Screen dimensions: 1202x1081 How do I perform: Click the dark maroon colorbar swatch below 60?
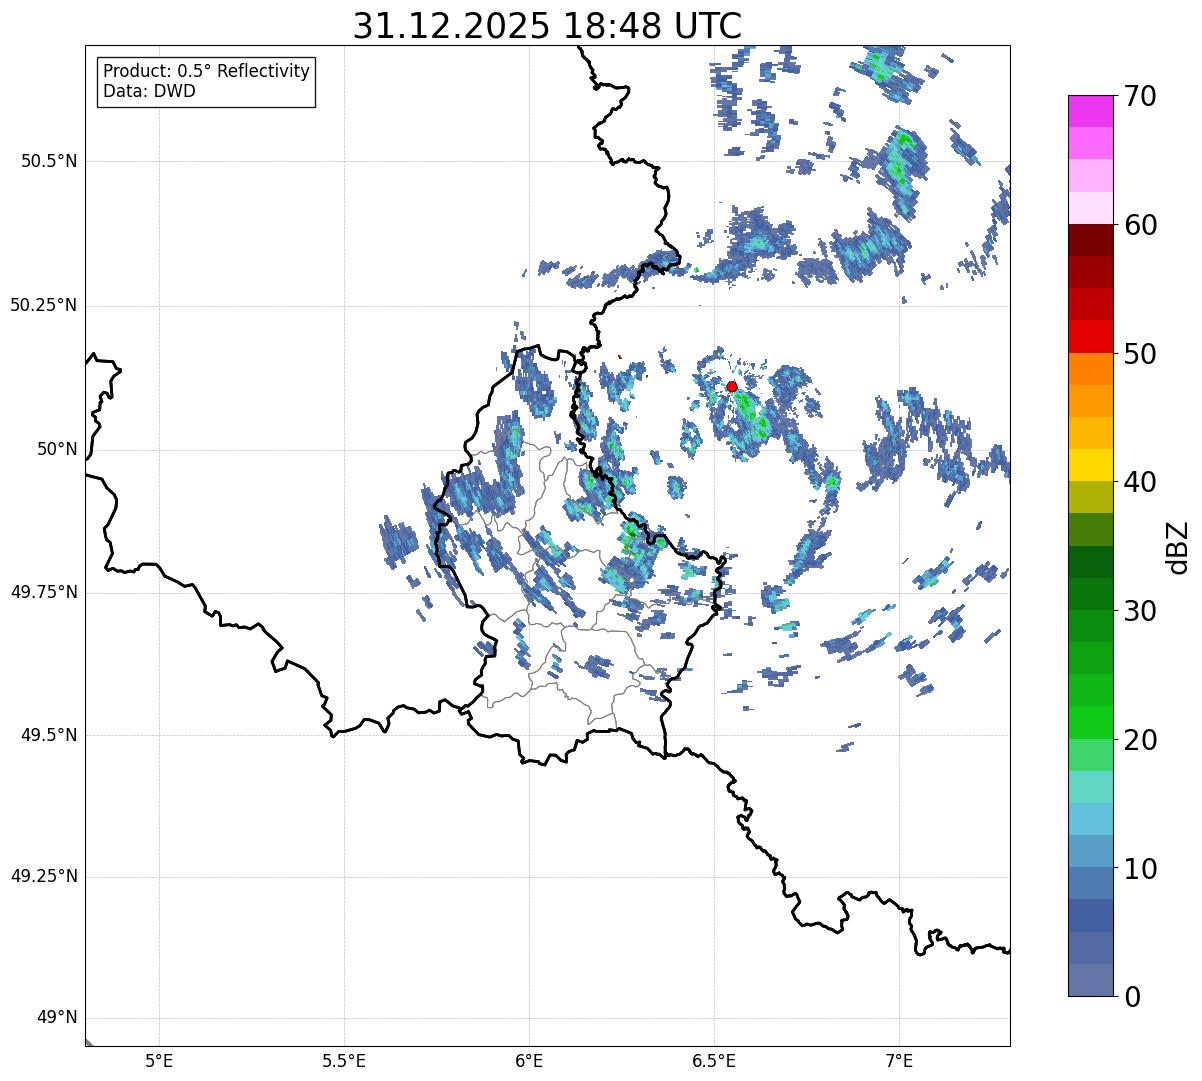(x=1091, y=240)
